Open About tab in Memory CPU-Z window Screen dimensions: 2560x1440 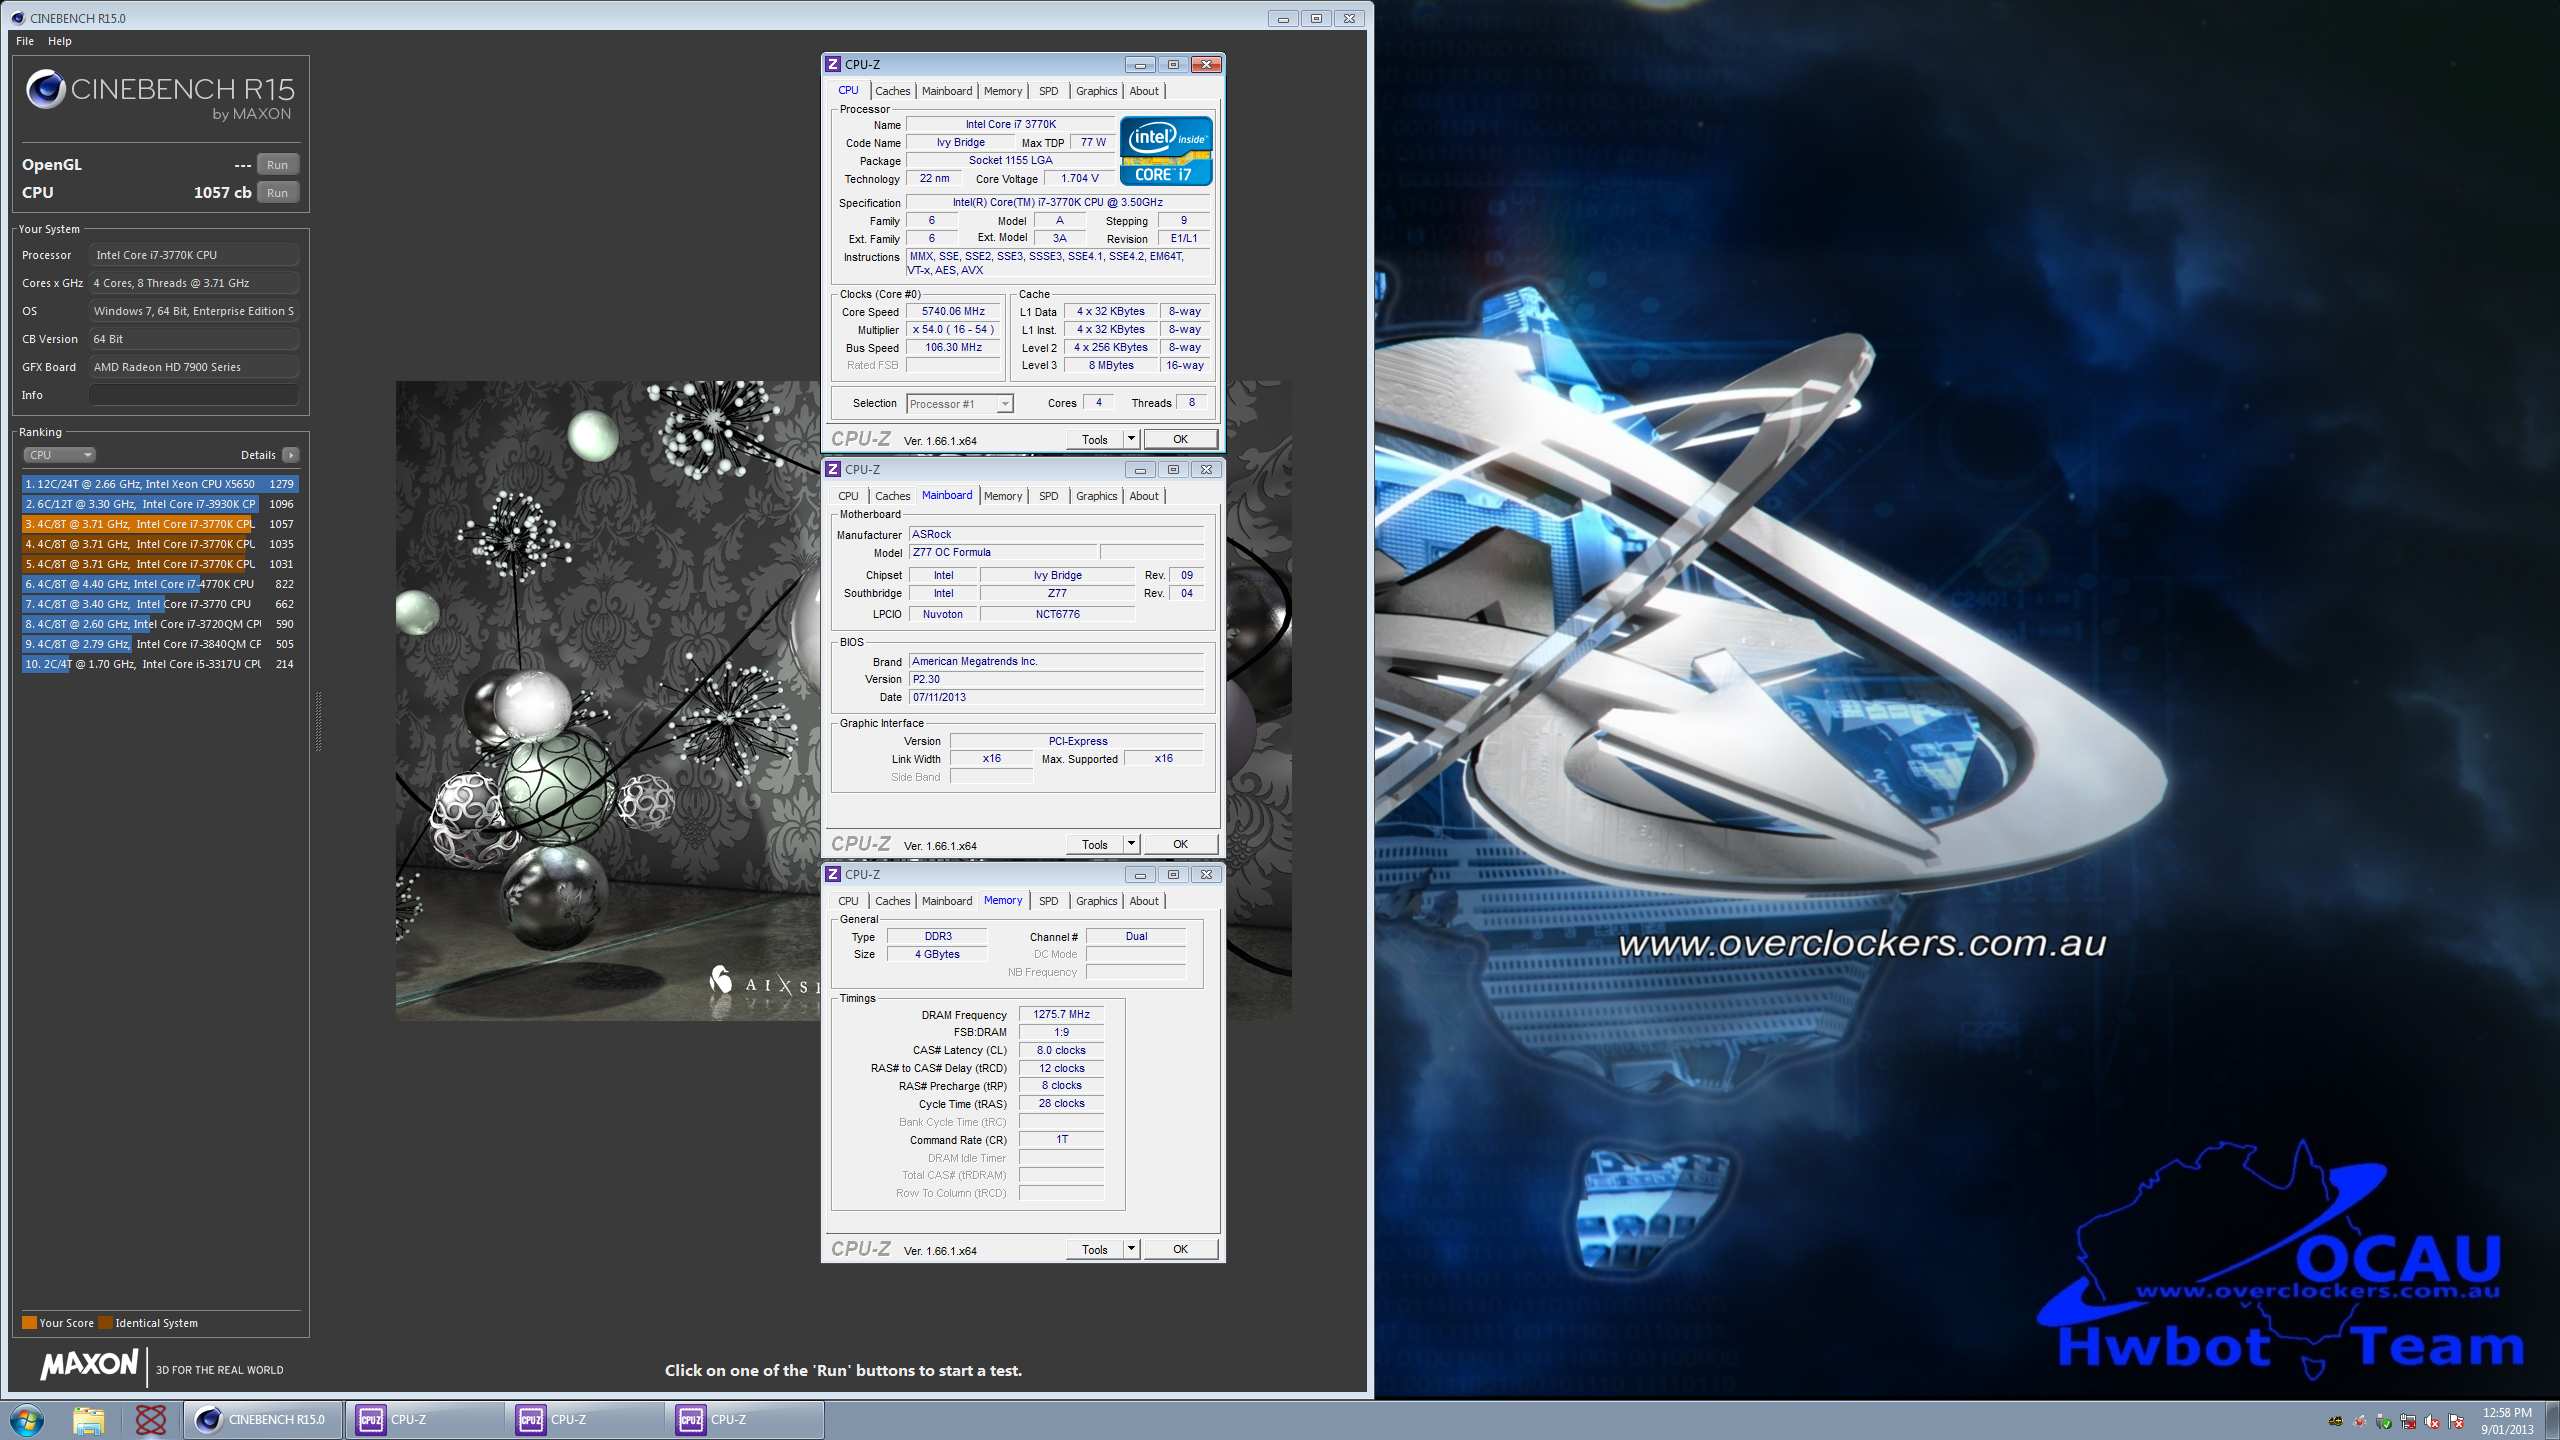[1144, 901]
